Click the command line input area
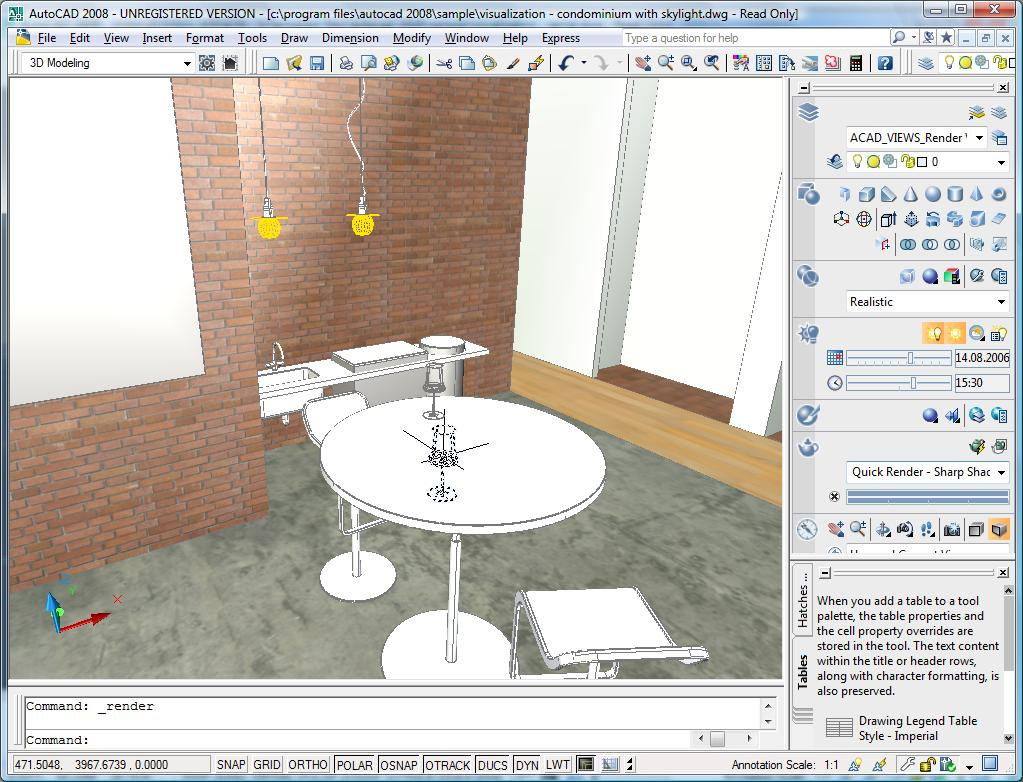 pos(358,740)
